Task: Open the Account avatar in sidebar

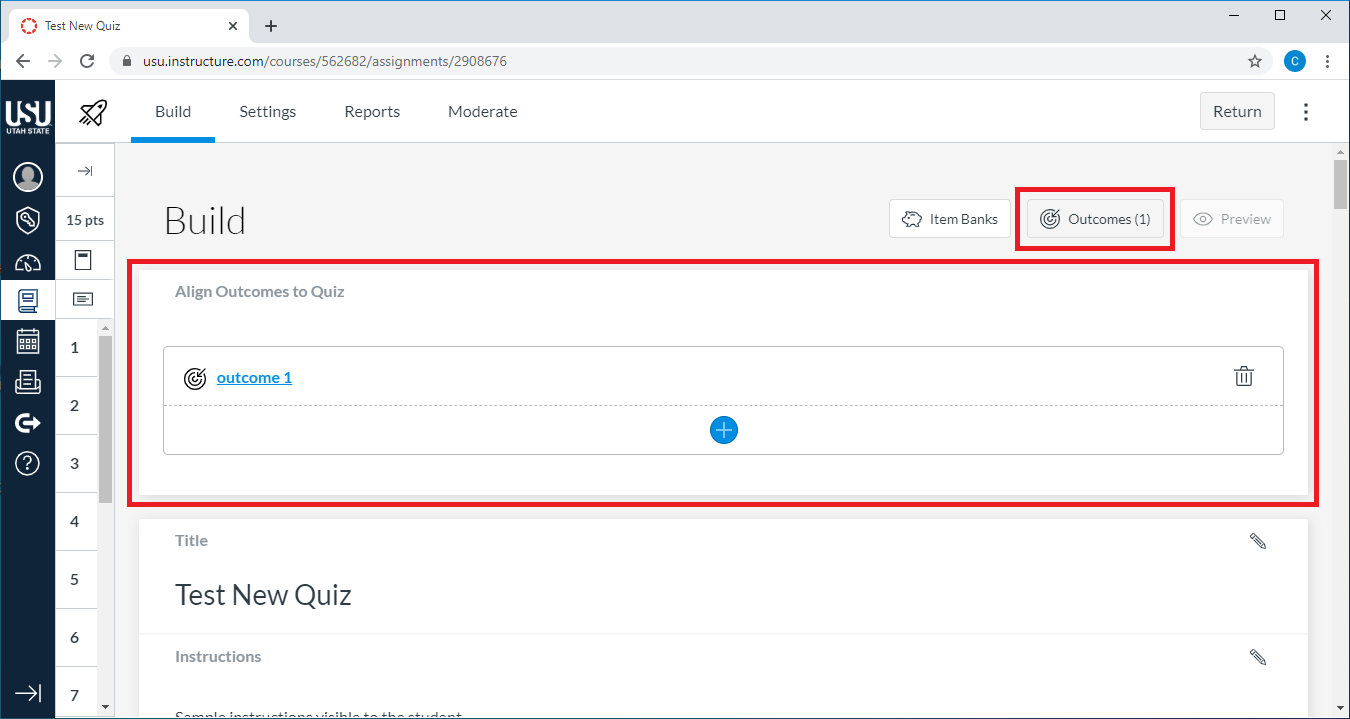Action: click(x=28, y=177)
